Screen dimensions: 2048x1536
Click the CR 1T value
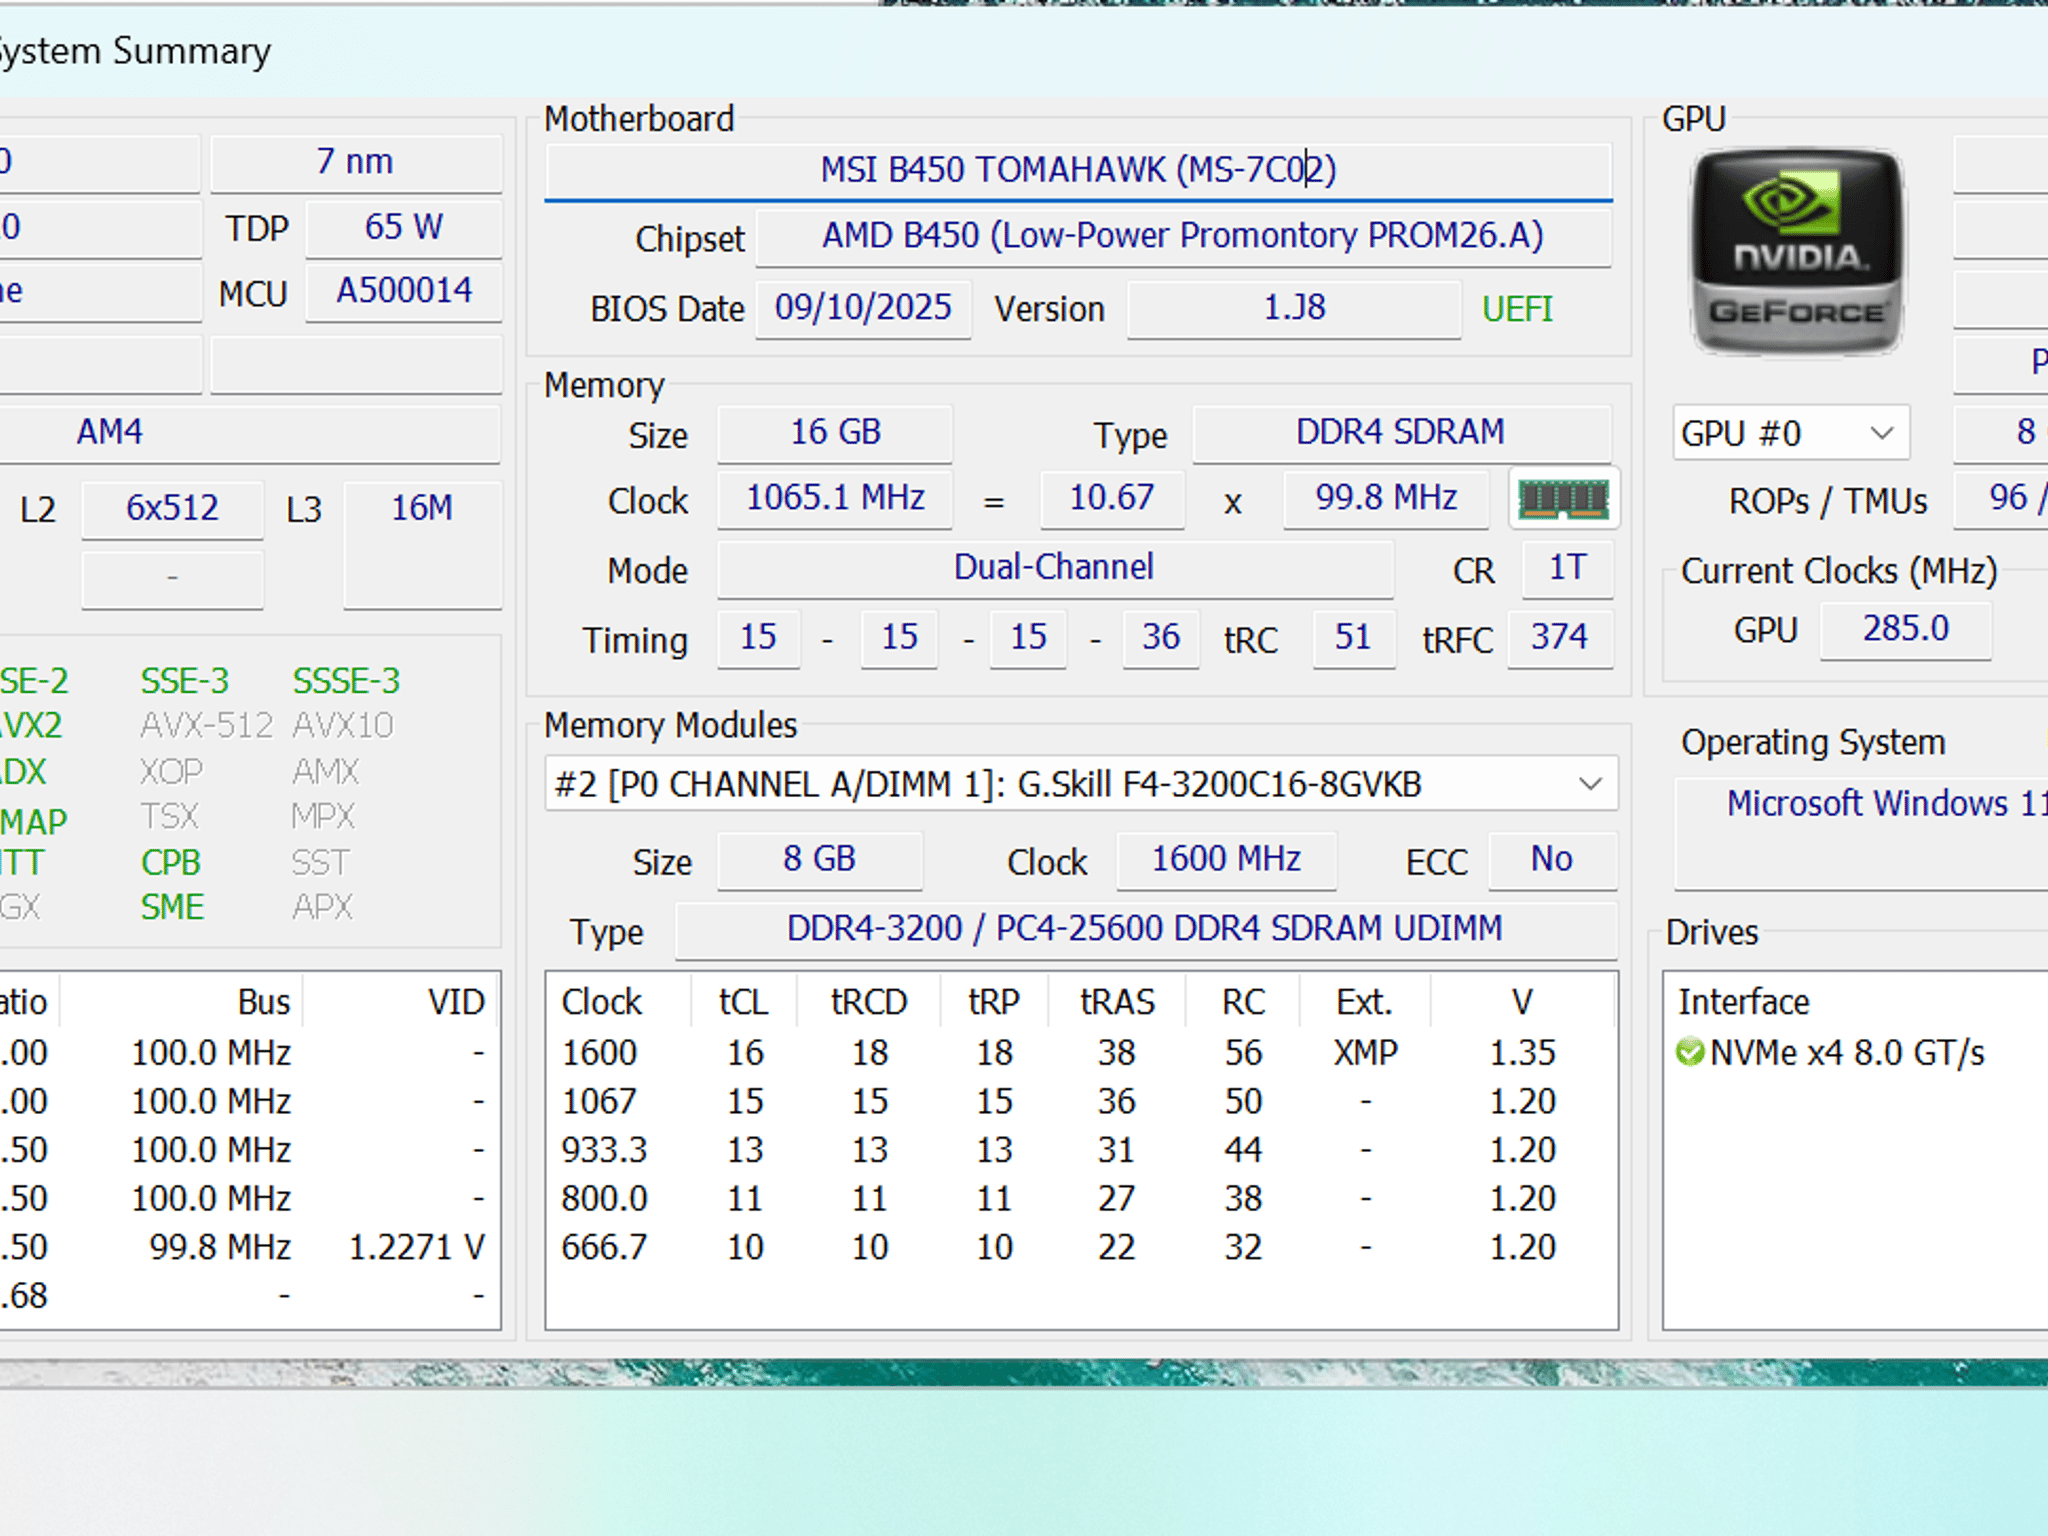tap(1567, 568)
